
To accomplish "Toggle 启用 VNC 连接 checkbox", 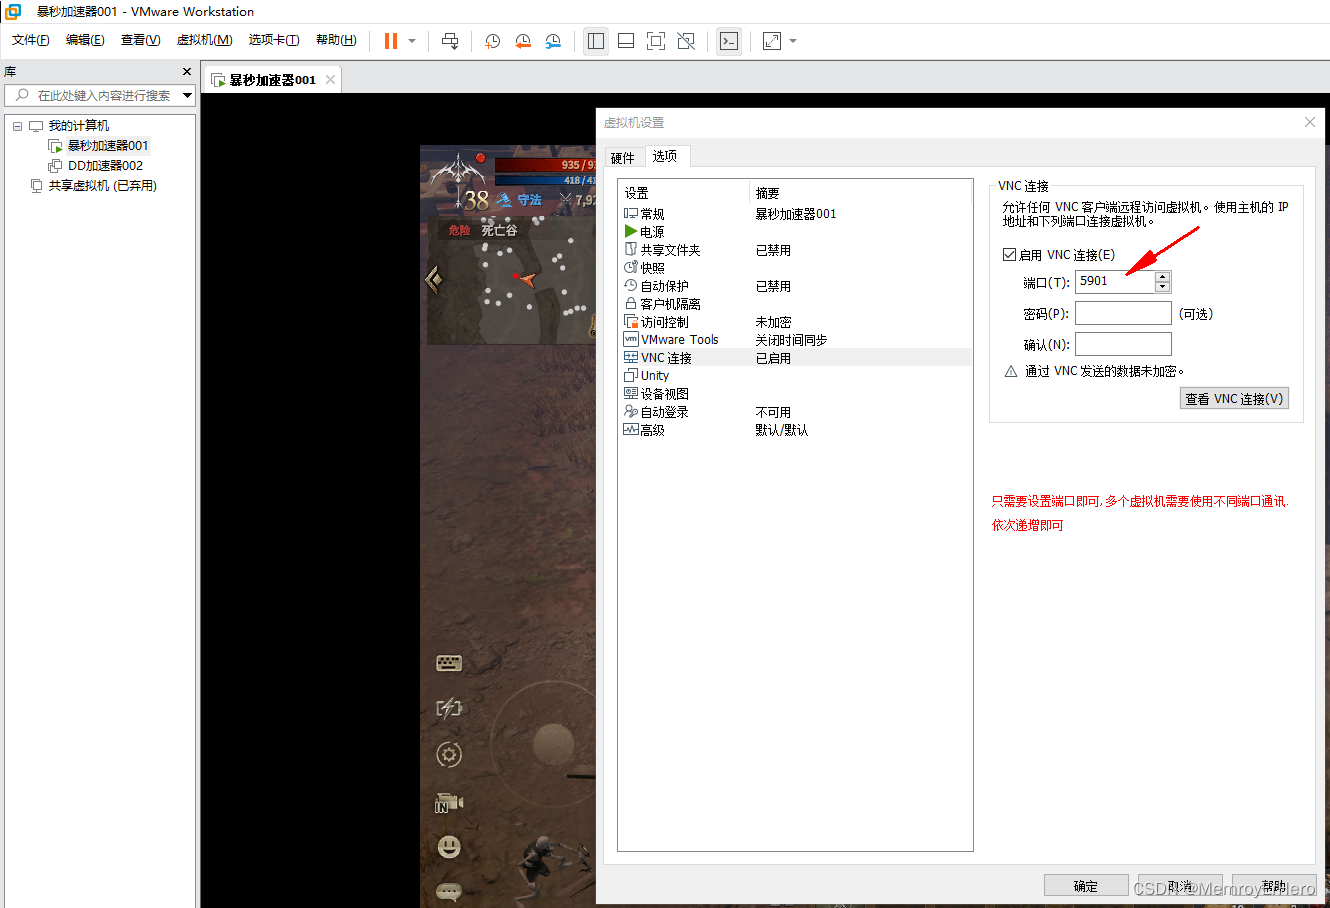I will (1010, 255).
